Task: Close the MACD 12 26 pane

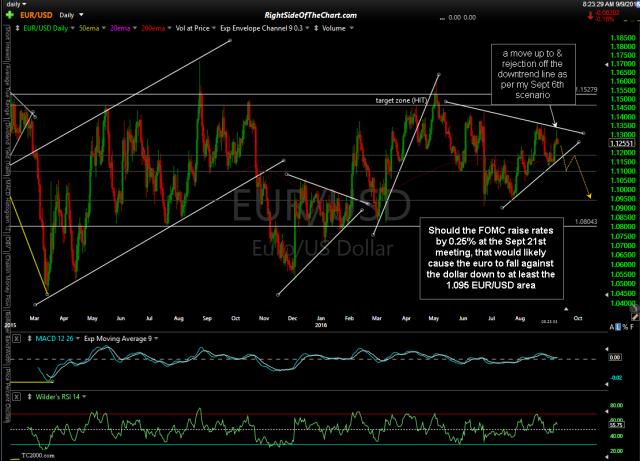Action: tap(16, 339)
